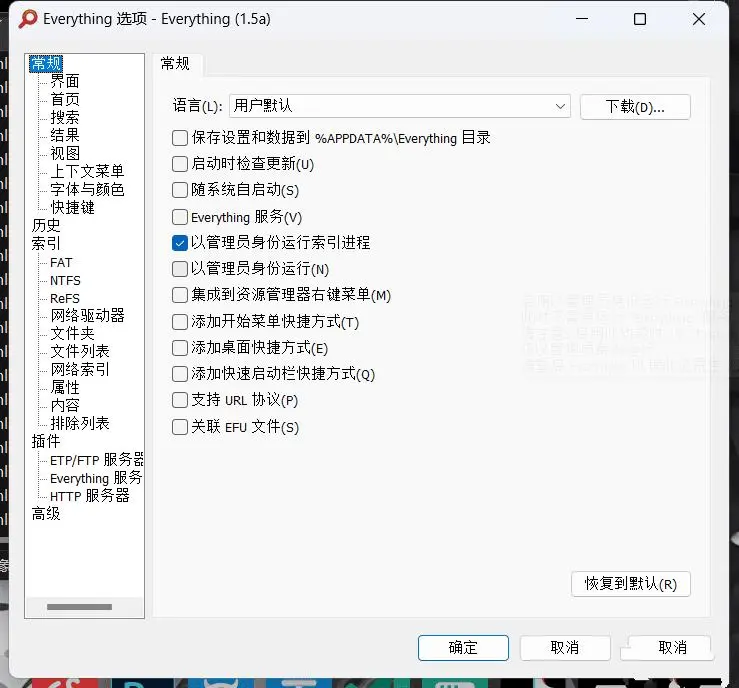Screen dimensions: 739x688
Task: Select 网络驱动器 tree item
Action: [x=87, y=315]
